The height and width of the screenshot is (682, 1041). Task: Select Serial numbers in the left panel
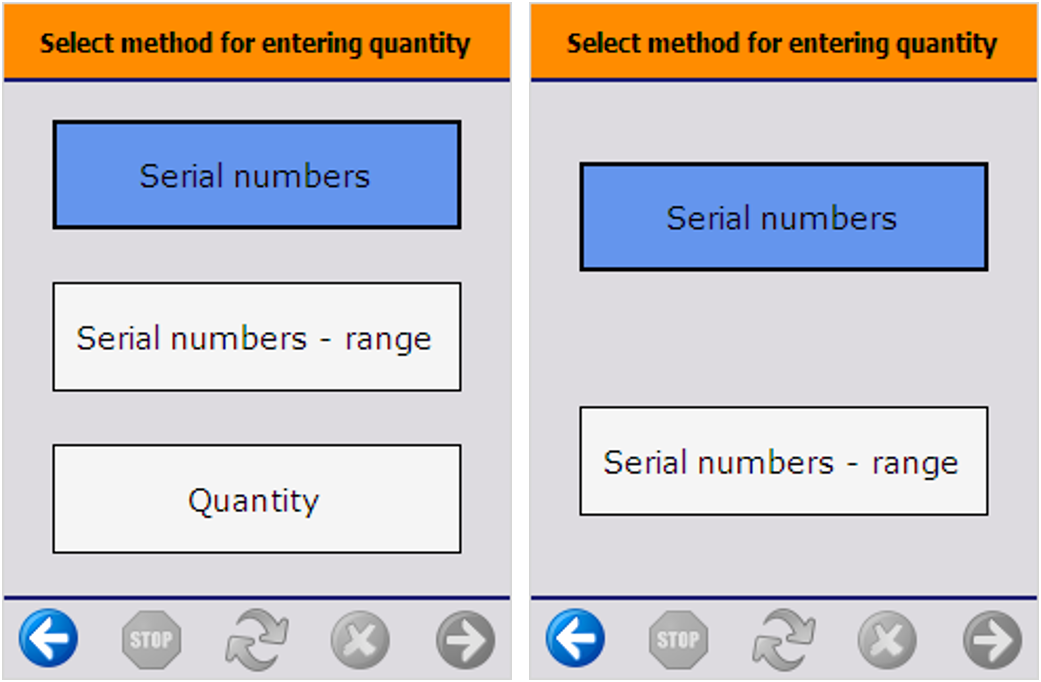click(256, 175)
